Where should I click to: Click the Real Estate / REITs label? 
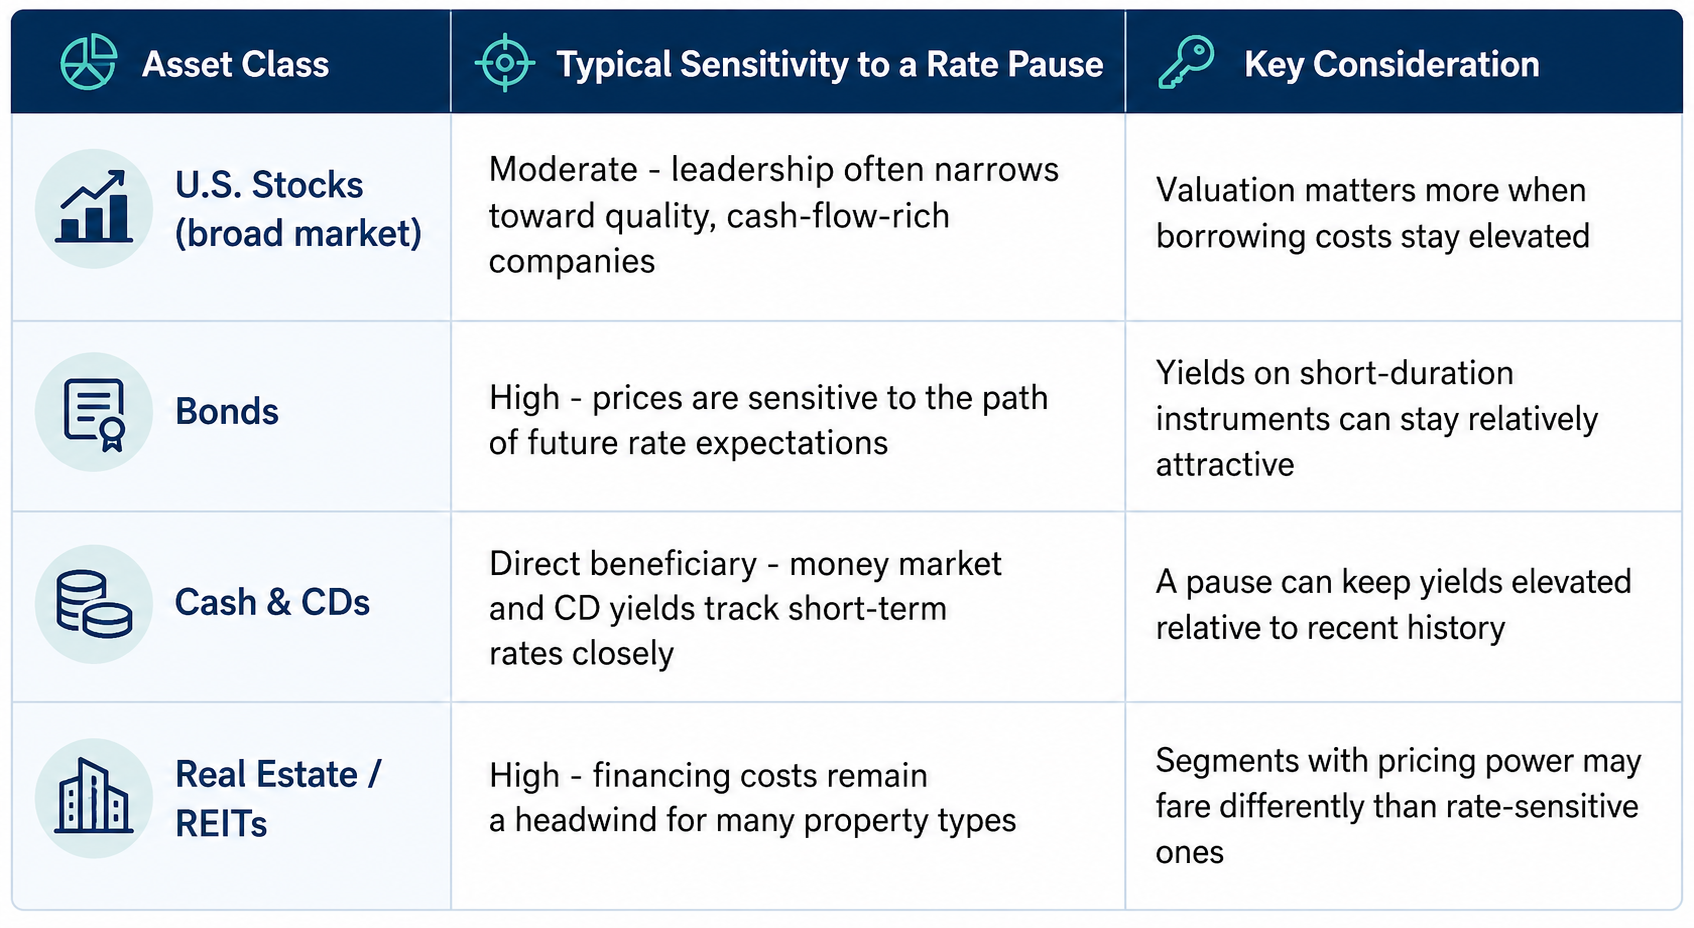(278, 798)
